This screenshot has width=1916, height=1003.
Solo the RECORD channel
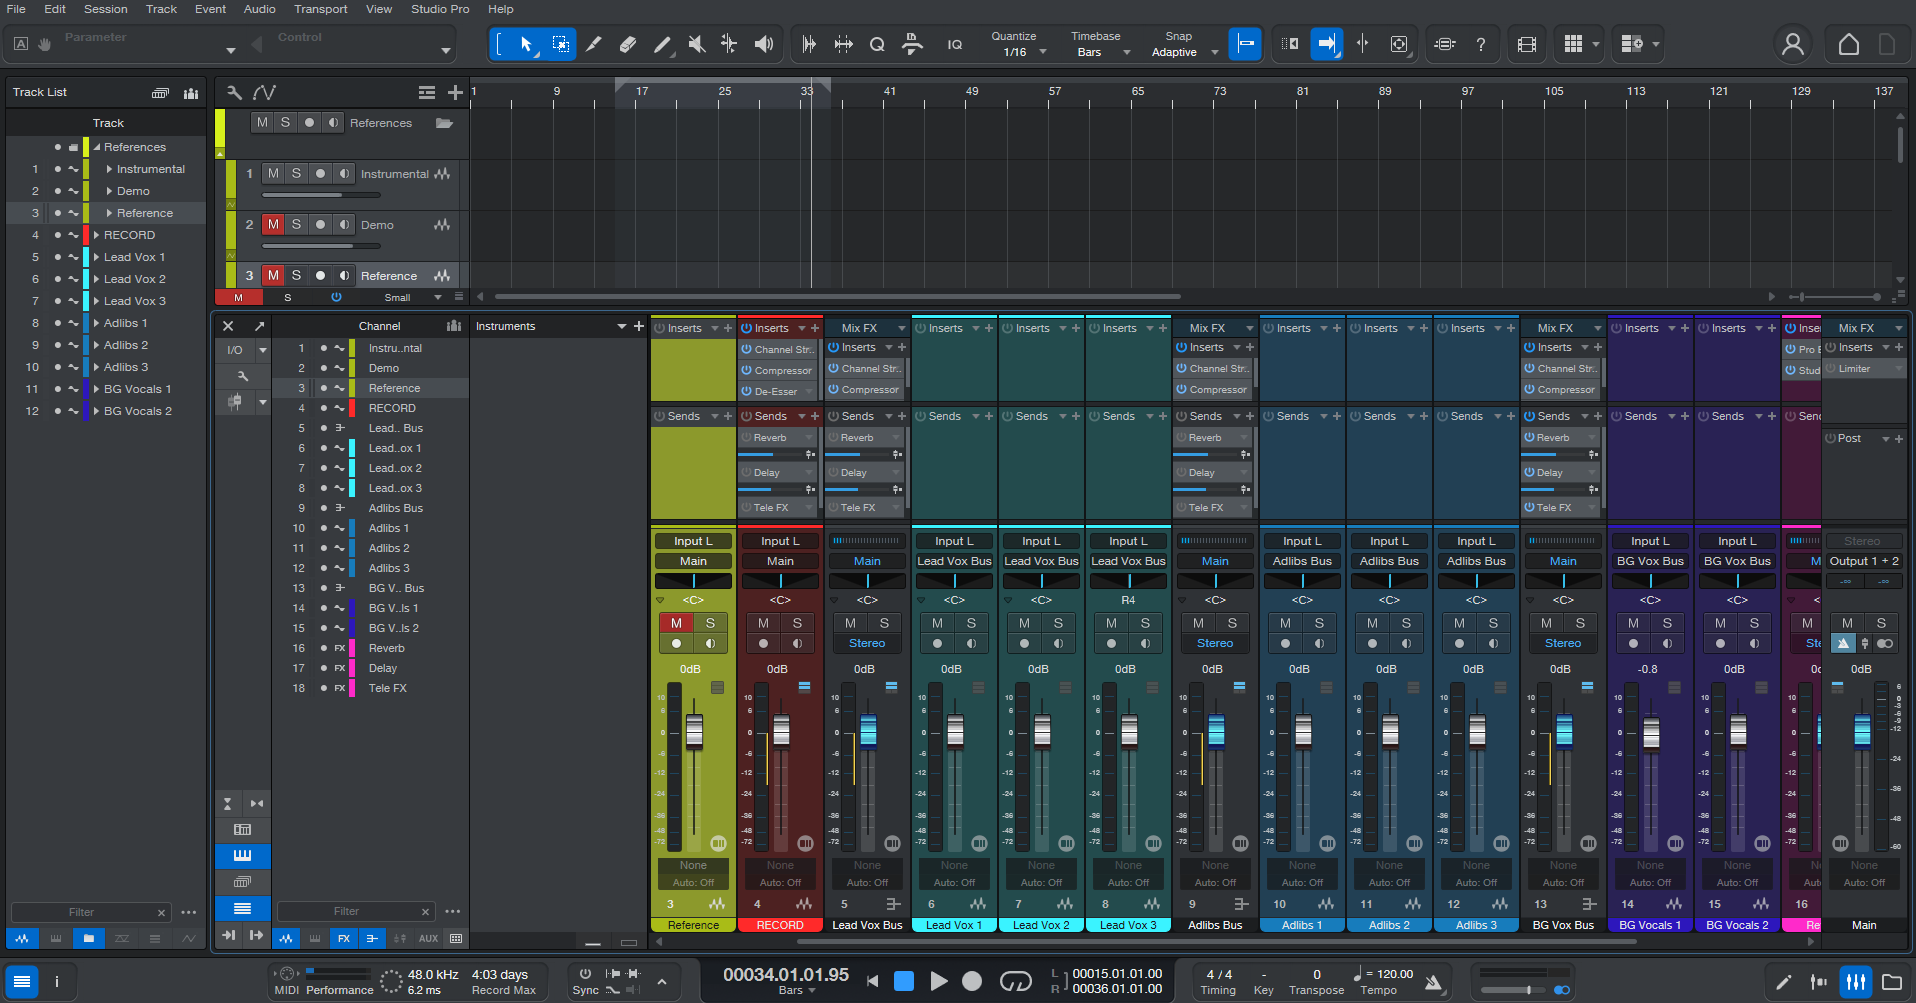tap(797, 622)
